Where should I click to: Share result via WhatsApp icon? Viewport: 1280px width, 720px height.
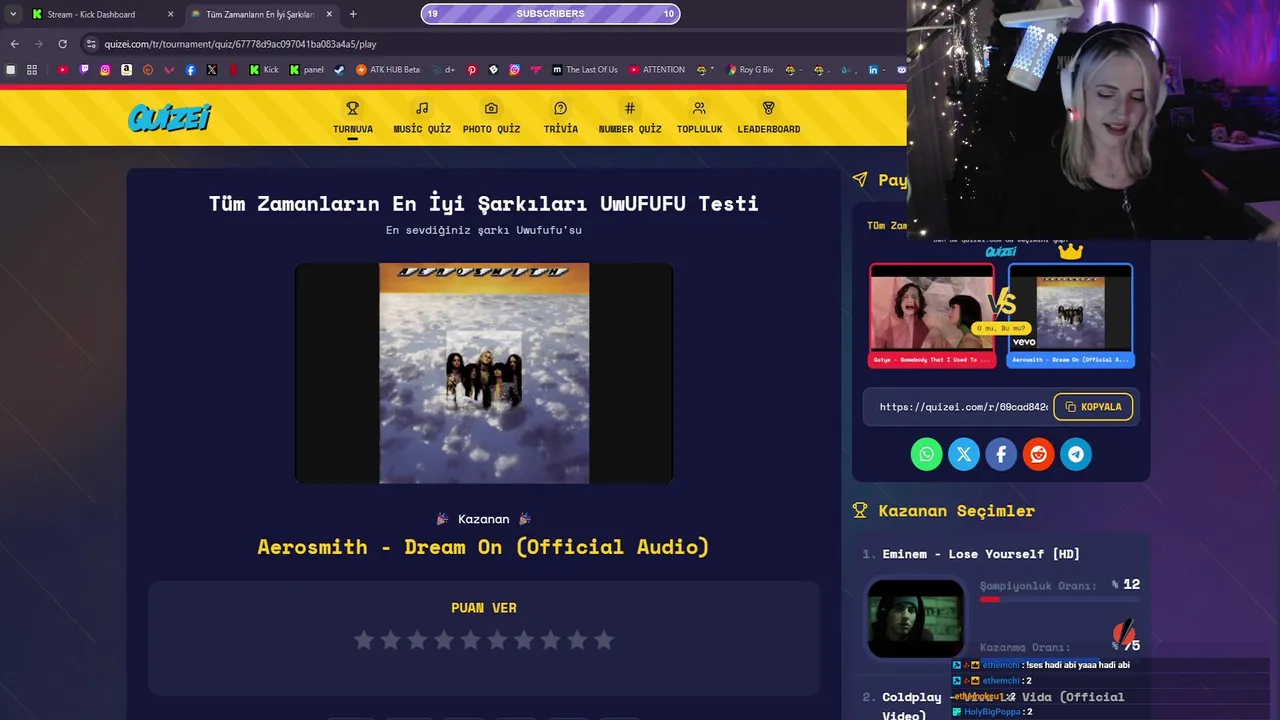[x=926, y=454]
